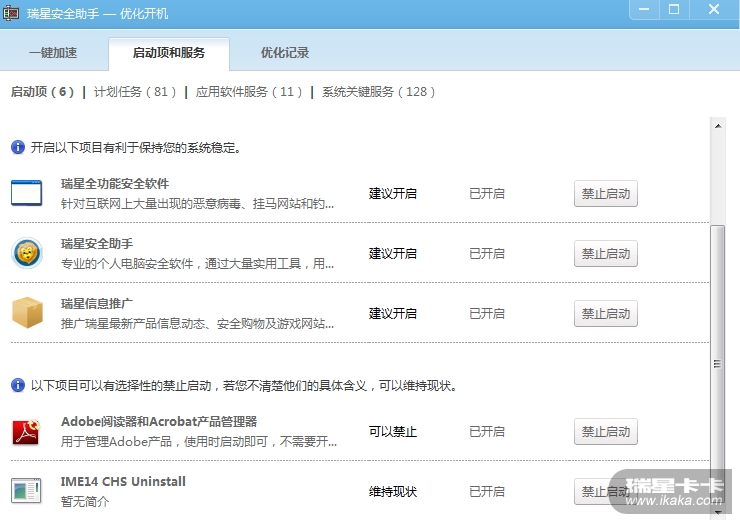
Task: Open the 优化记录 tab
Action: pos(285,52)
